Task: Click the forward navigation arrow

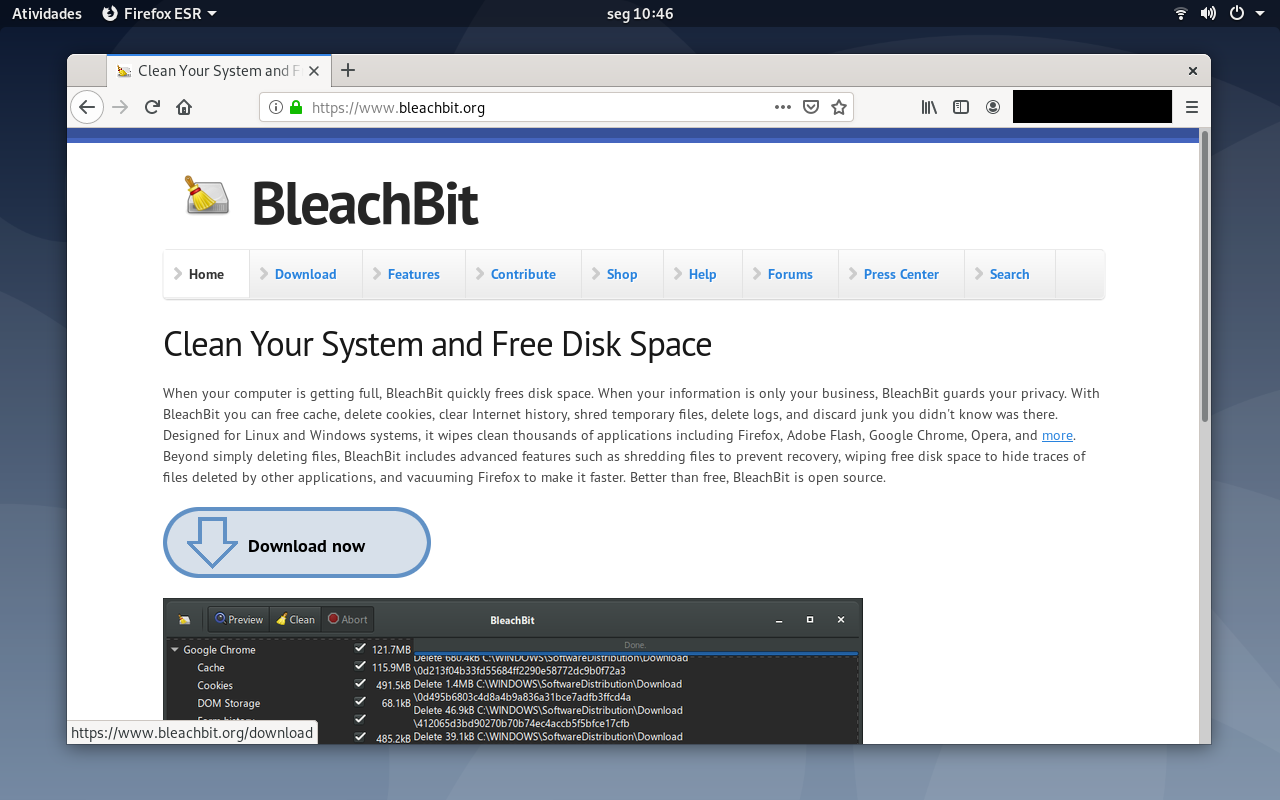Action: [x=121, y=107]
